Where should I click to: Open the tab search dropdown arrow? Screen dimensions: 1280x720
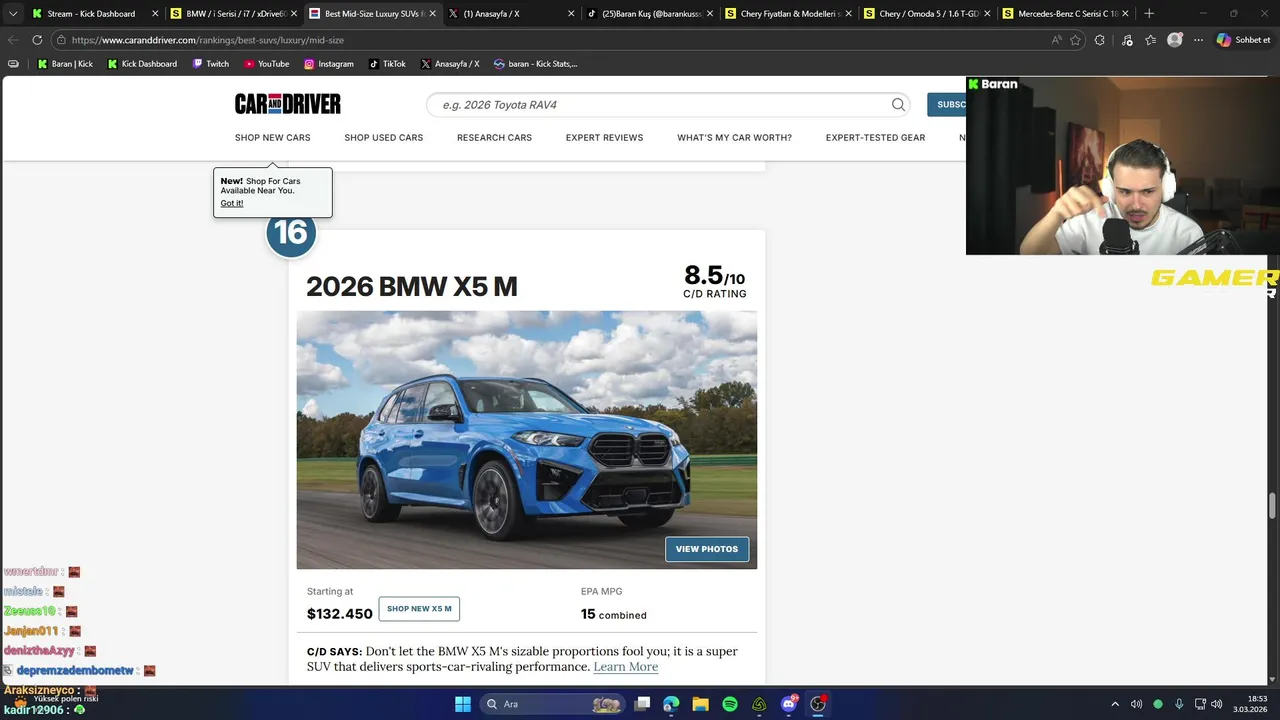tap(13, 14)
